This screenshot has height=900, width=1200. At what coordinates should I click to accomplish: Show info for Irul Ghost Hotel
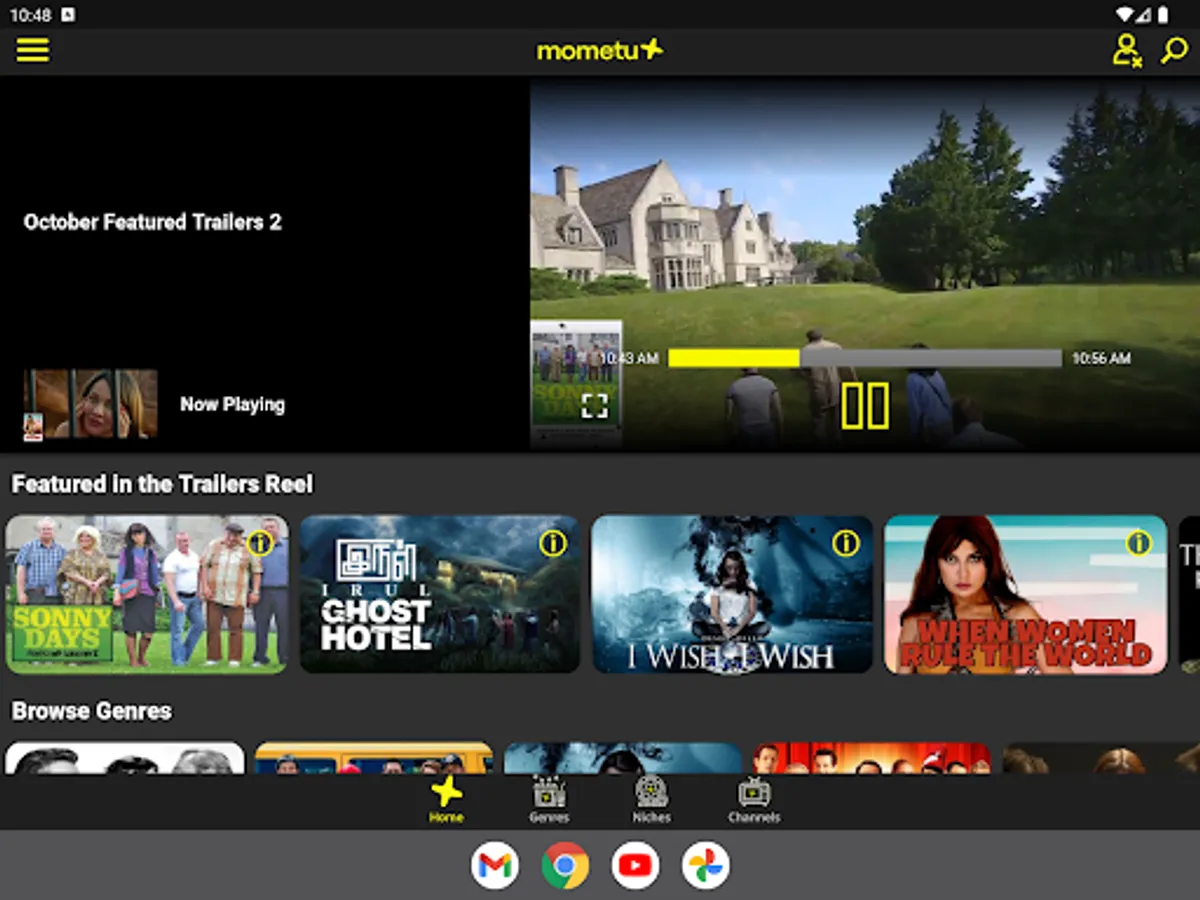pos(553,543)
